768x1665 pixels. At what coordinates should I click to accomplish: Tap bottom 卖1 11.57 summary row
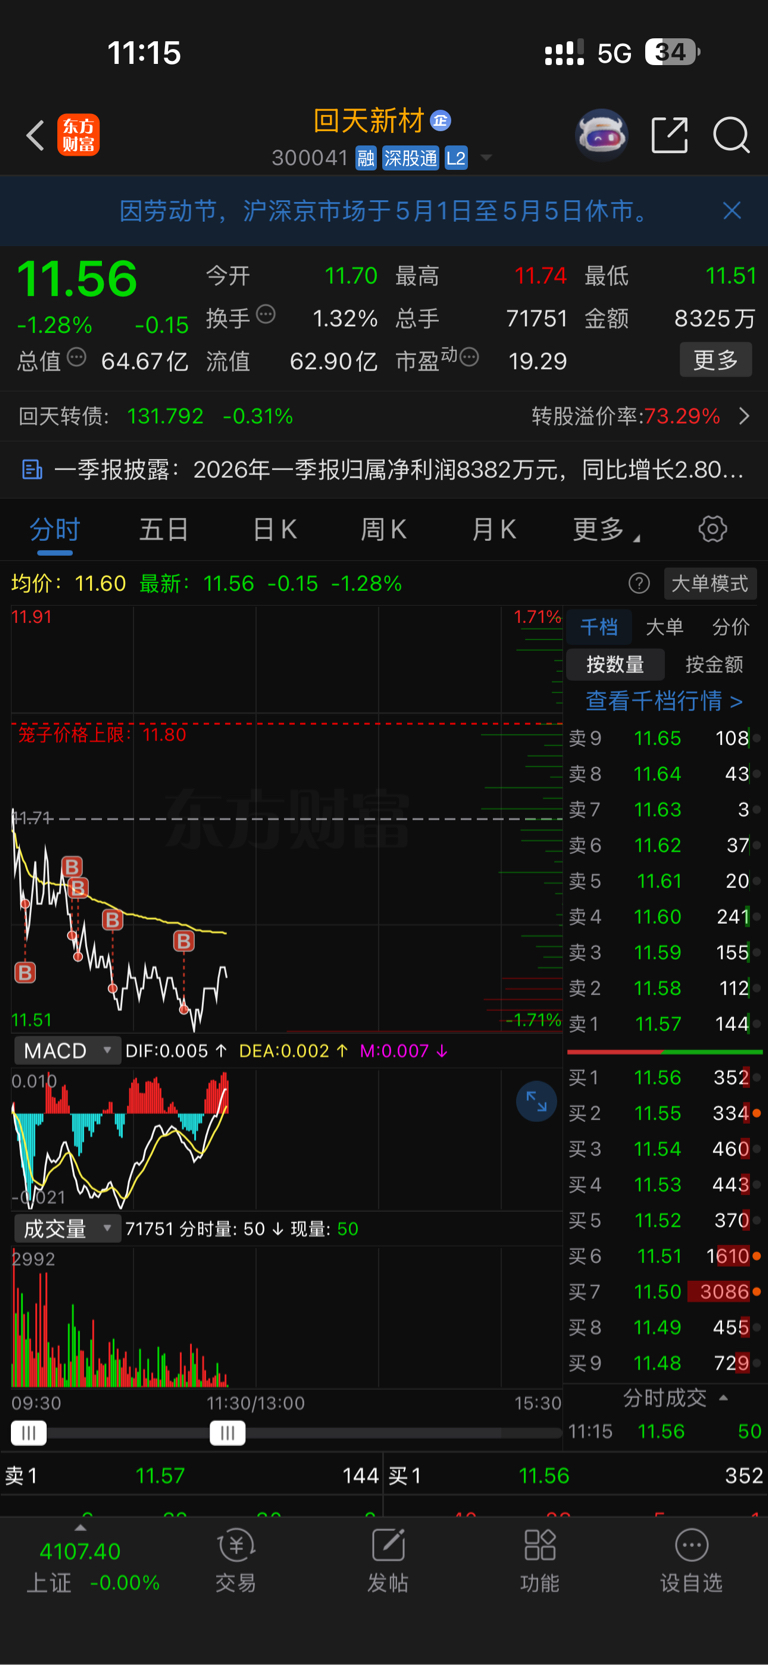192,1476
